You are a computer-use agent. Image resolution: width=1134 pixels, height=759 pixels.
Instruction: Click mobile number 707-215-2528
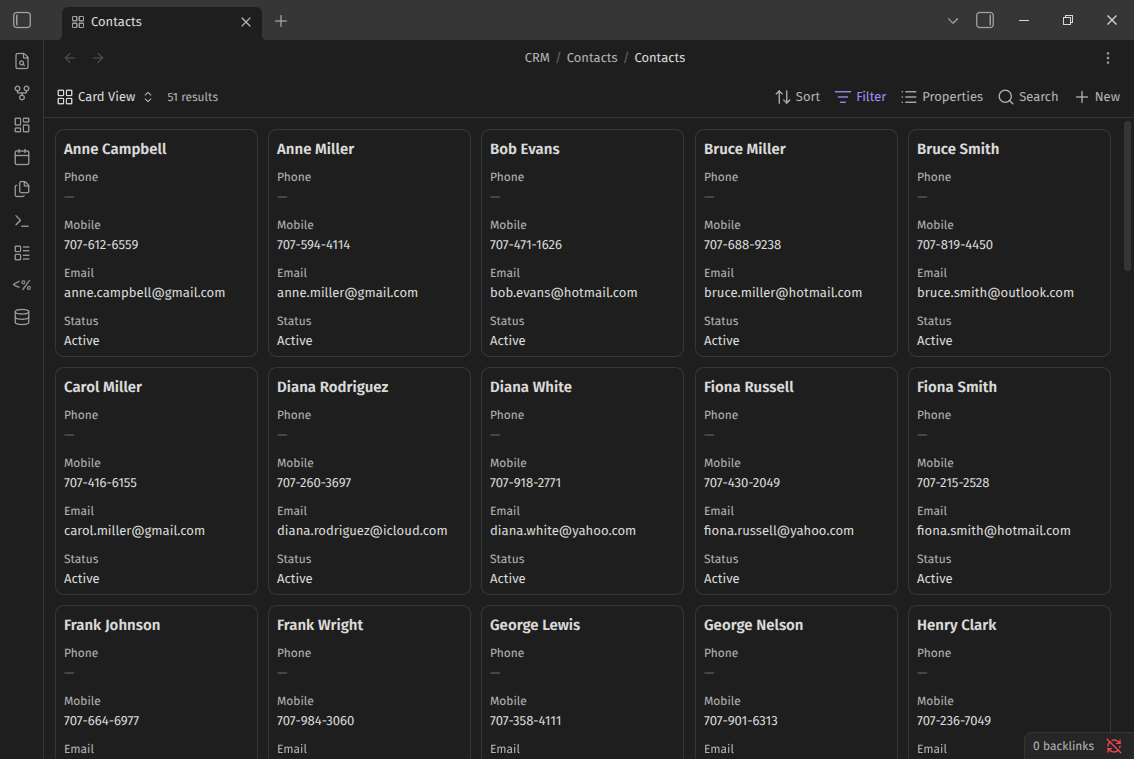[x=952, y=483]
